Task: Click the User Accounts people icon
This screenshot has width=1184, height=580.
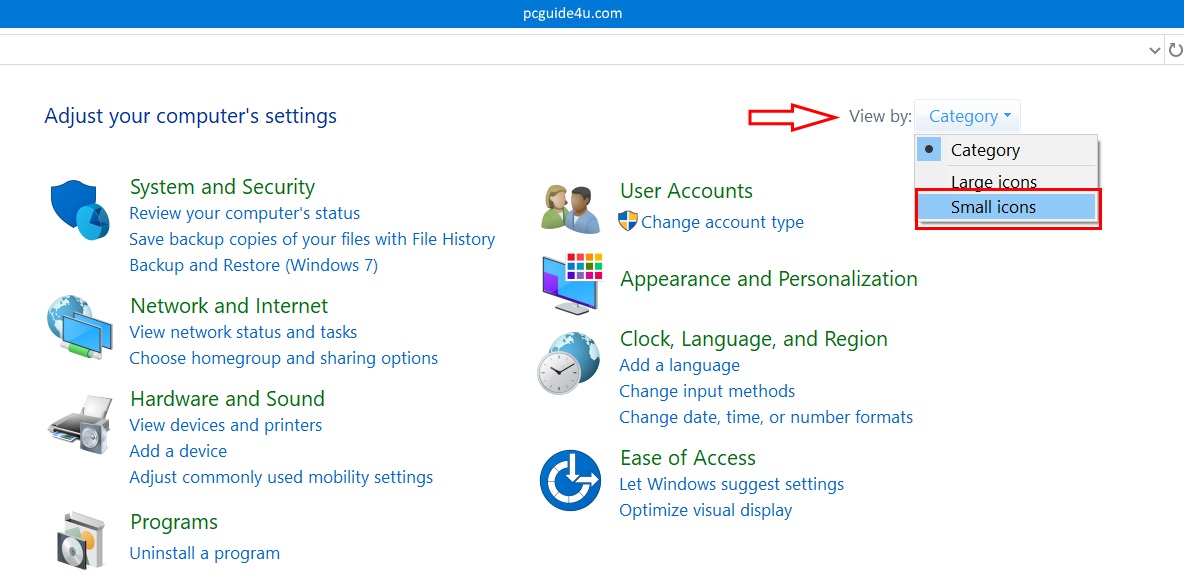Action: (x=570, y=208)
